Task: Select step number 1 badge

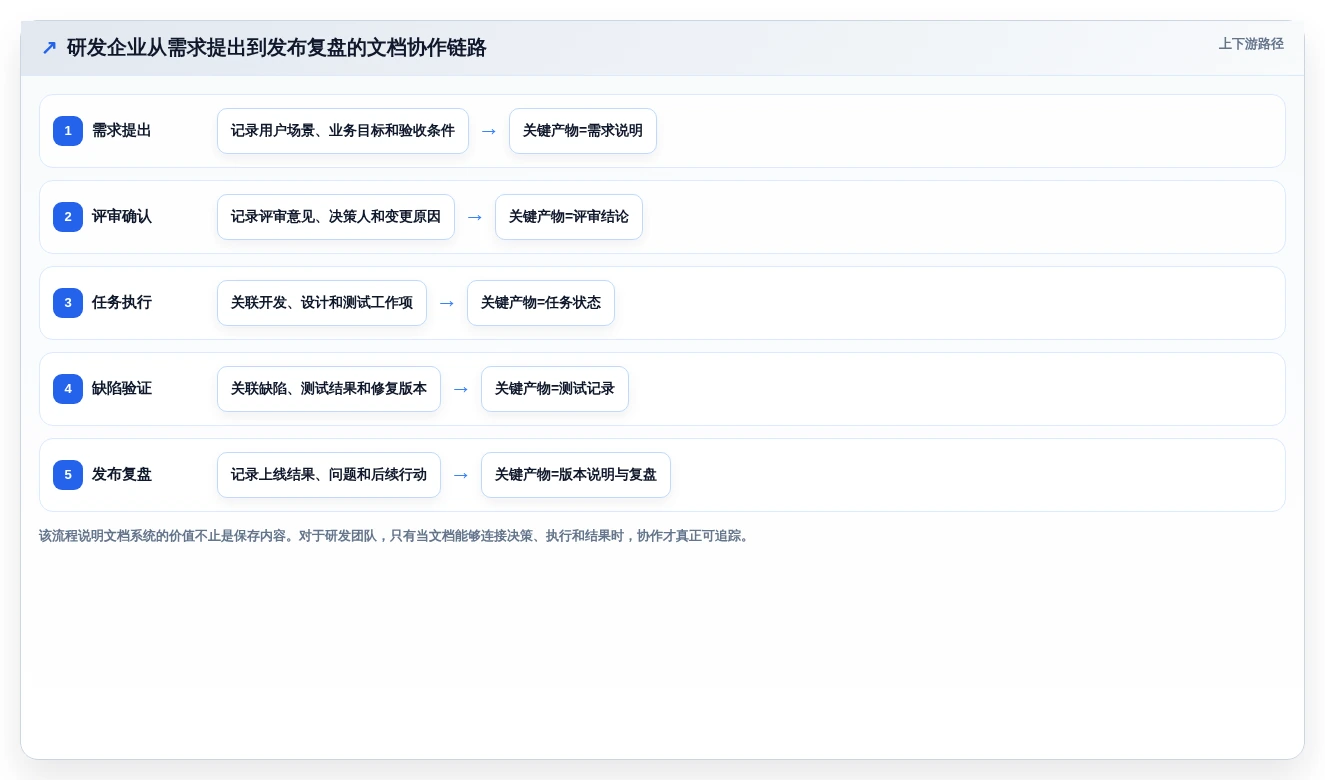Action: click(x=68, y=131)
